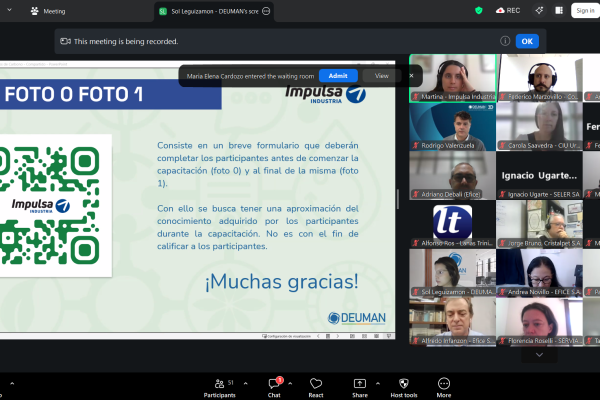The image size is (600, 400).
Task: Click the green encryption shield icon
Action: [478, 10]
